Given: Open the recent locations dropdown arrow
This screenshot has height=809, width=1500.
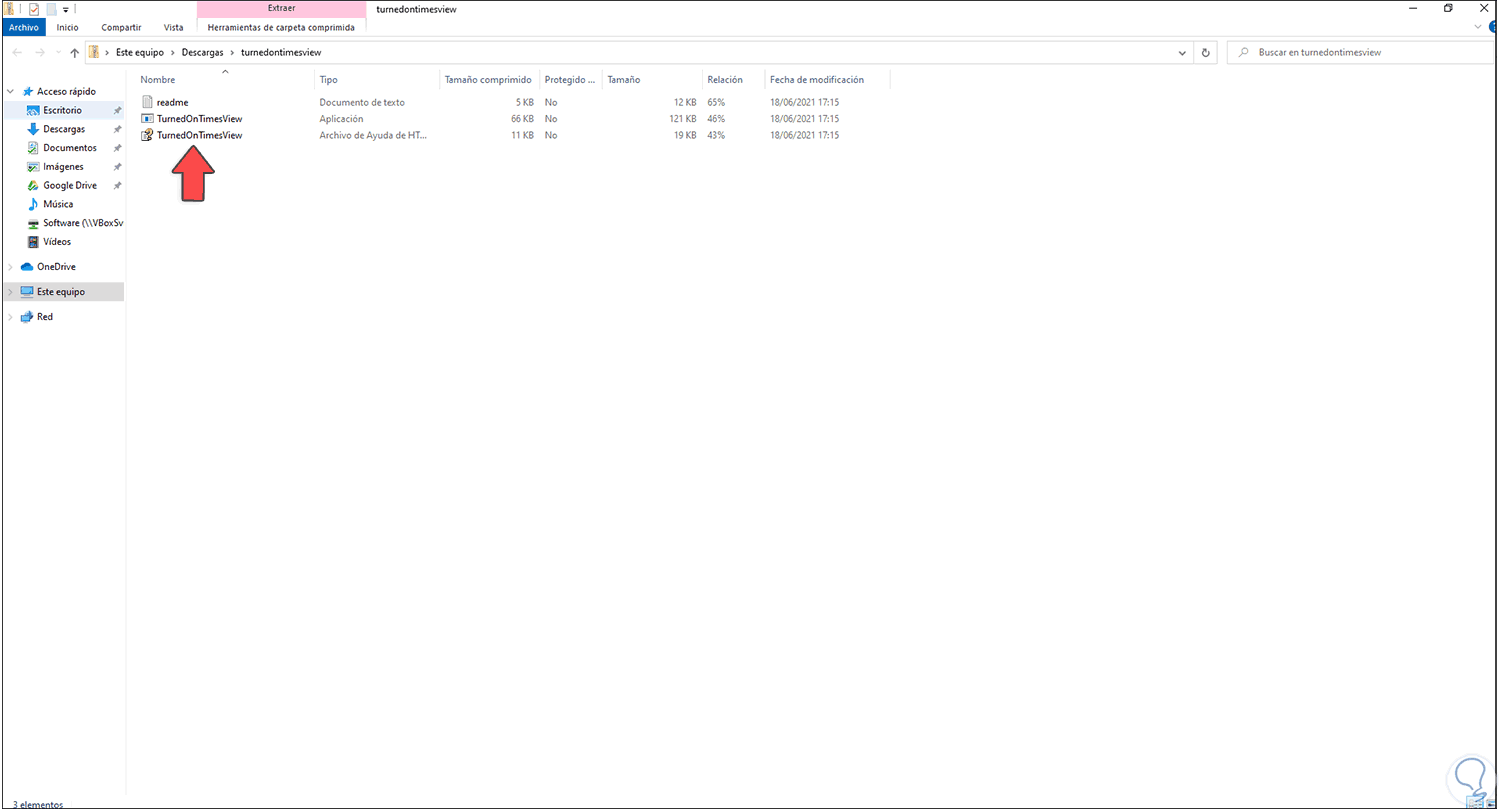Looking at the screenshot, I should tap(57, 52).
